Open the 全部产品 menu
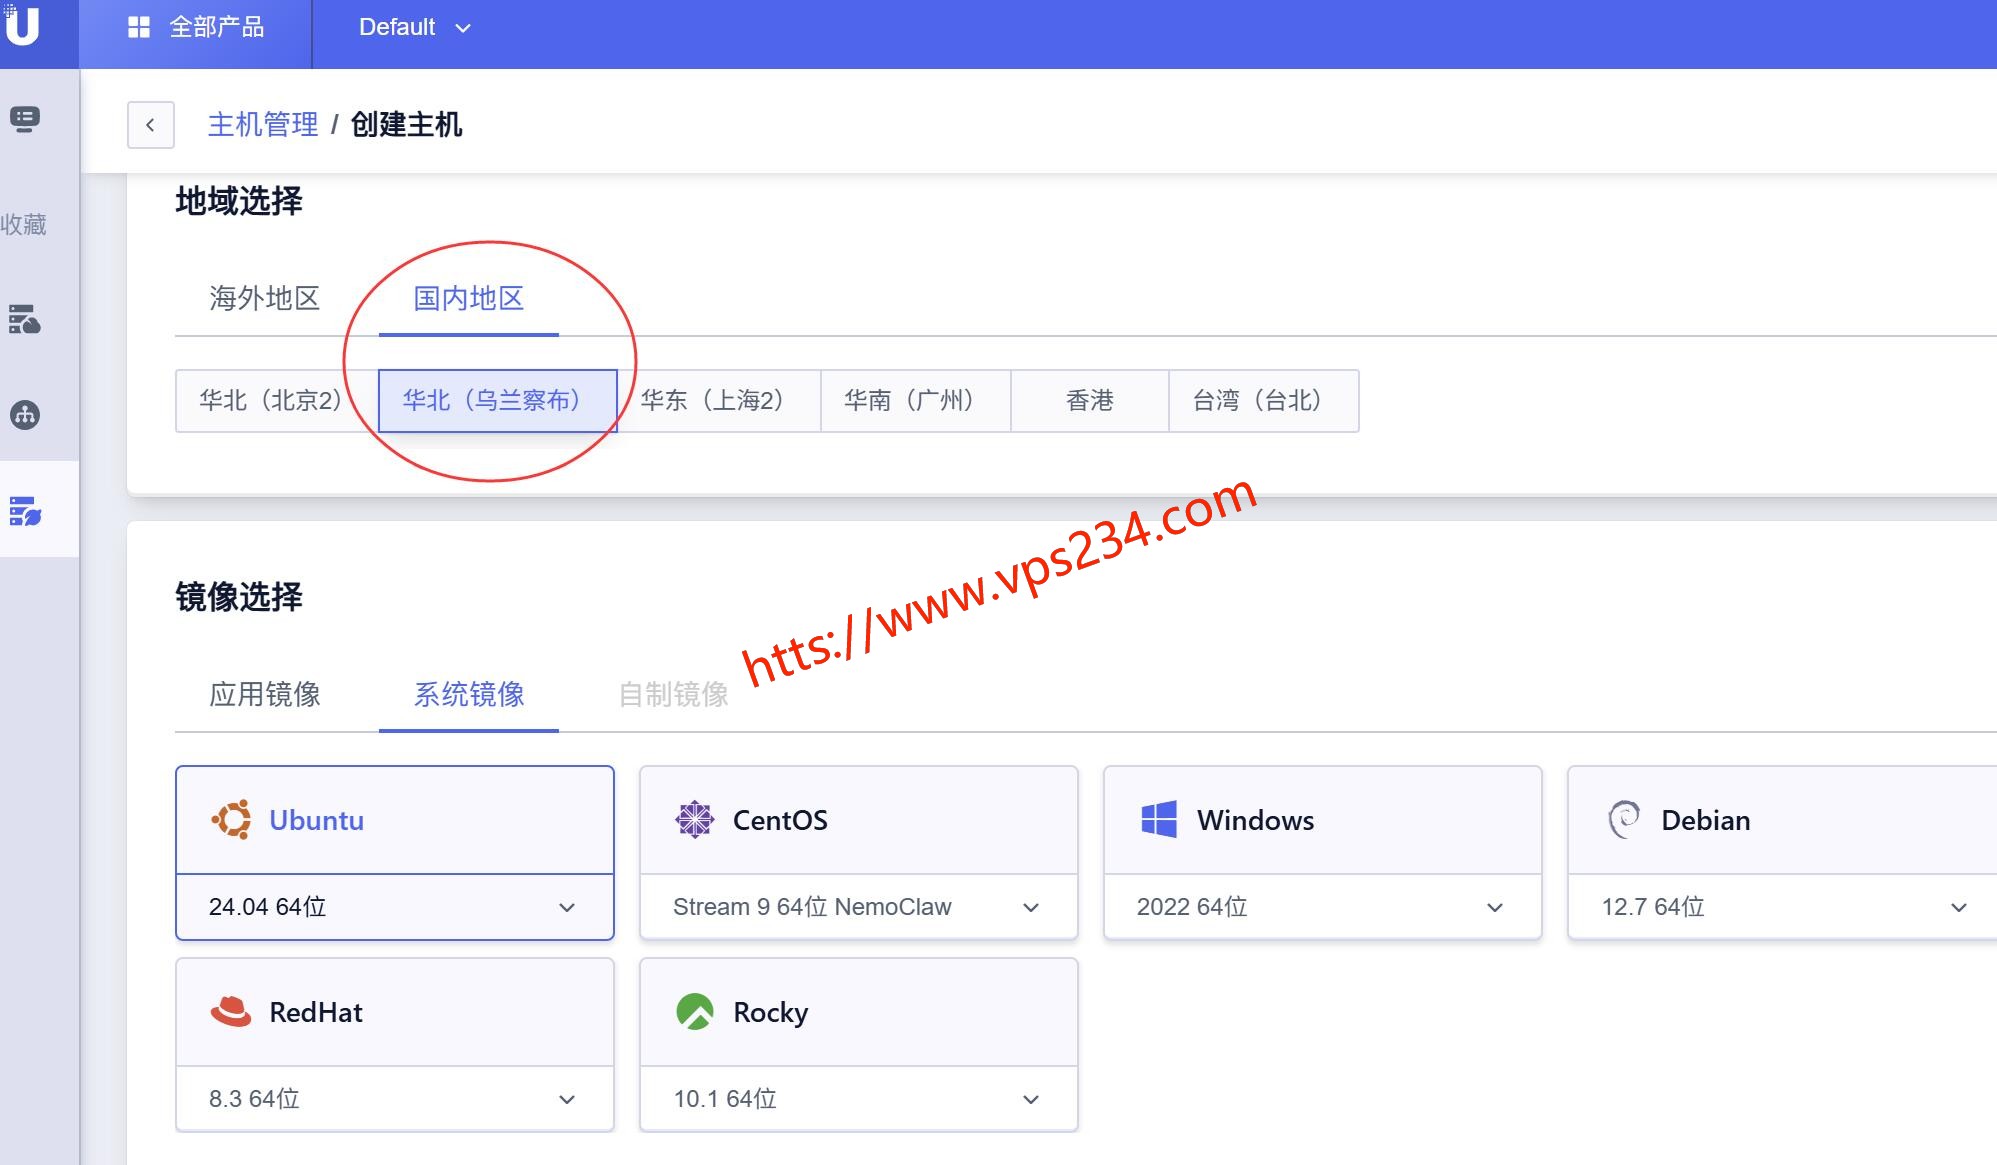Screen dimensions: 1997x1165 197,27
